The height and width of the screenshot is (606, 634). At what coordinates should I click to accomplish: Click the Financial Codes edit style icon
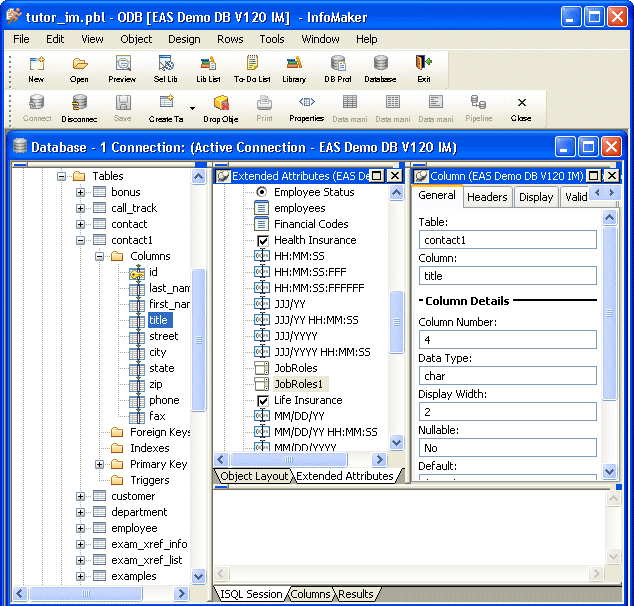(261, 224)
